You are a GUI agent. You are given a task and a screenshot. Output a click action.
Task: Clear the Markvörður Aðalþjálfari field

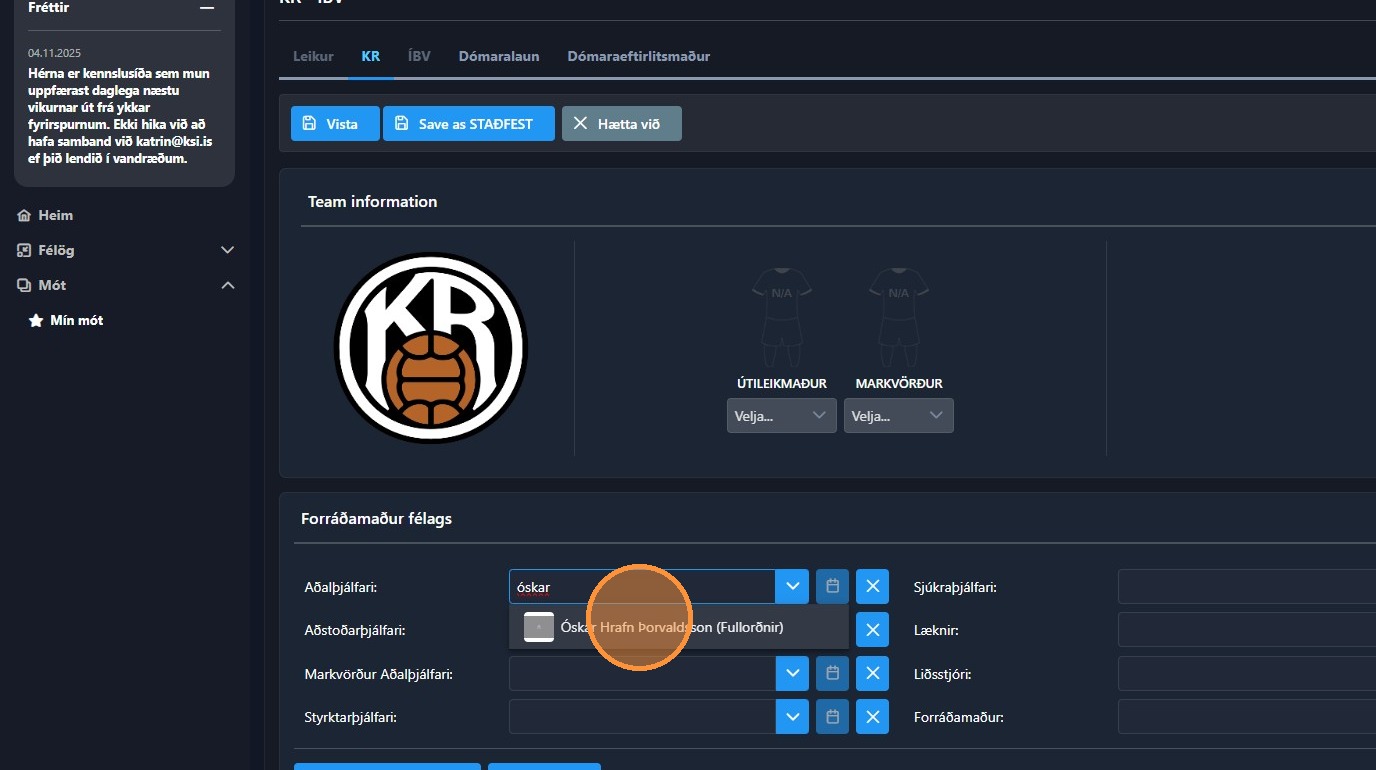pyautogui.click(x=872, y=674)
